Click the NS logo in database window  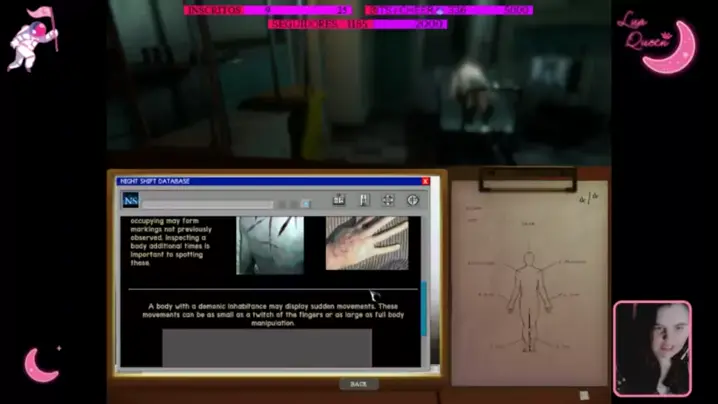coord(131,201)
